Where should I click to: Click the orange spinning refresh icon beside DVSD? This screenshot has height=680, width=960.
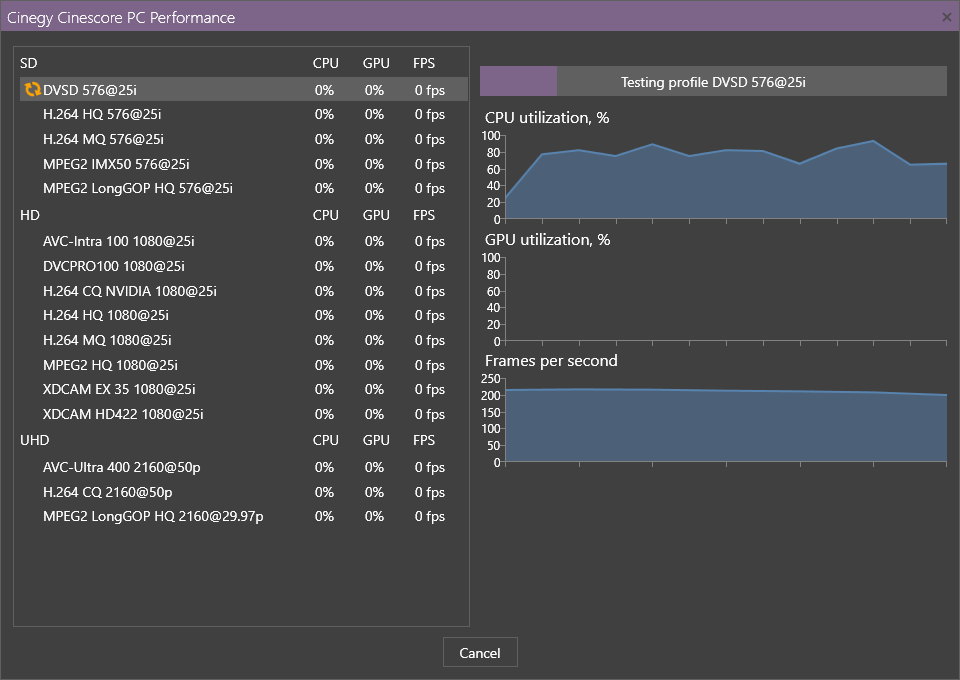(32, 89)
